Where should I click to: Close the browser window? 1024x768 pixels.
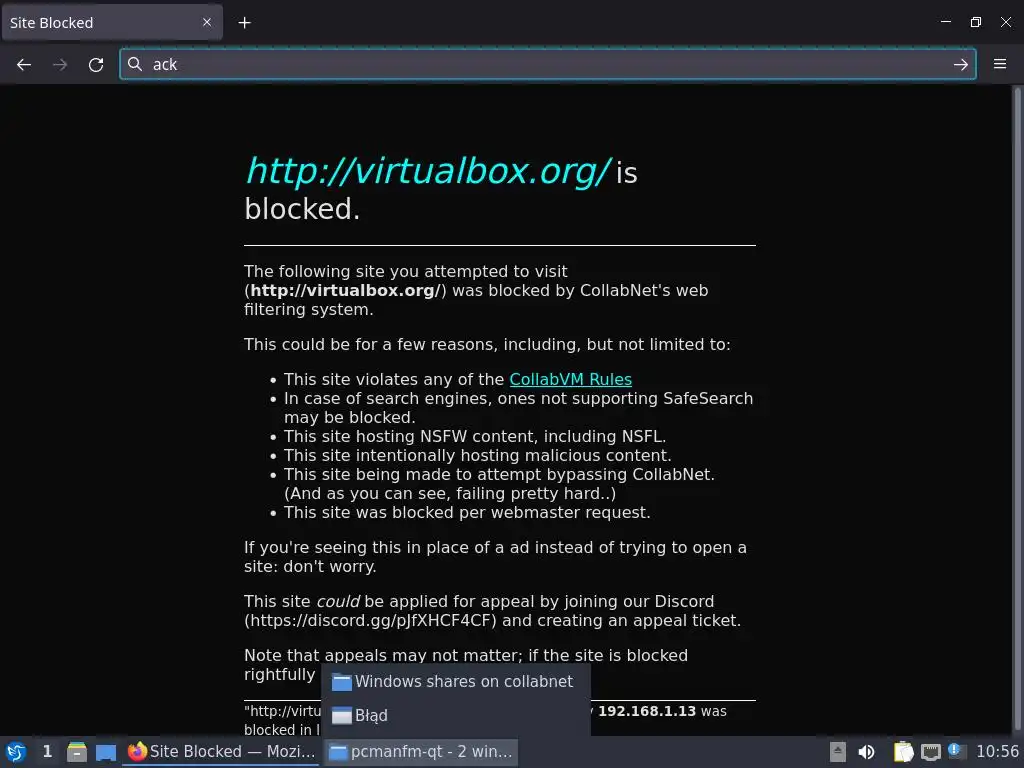pyautogui.click(x=1006, y=22)
